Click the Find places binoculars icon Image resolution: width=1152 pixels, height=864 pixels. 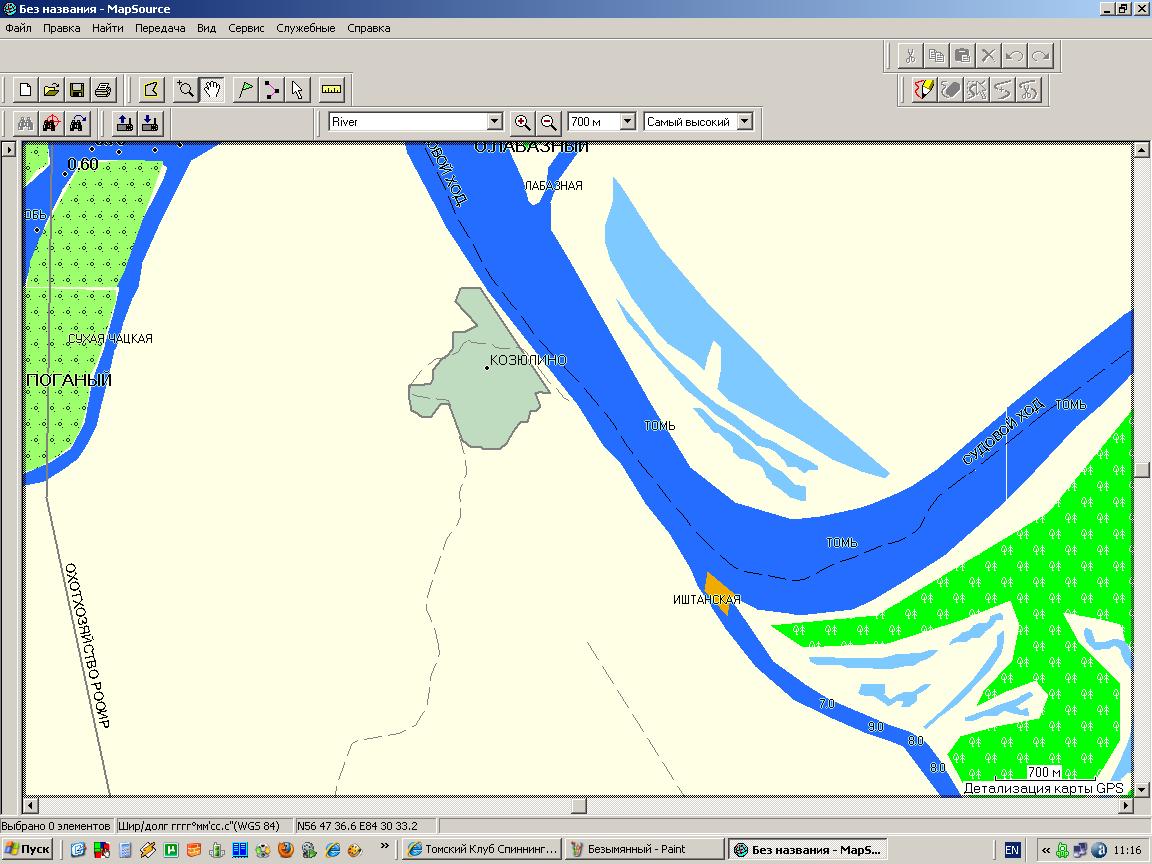point(26,123)
